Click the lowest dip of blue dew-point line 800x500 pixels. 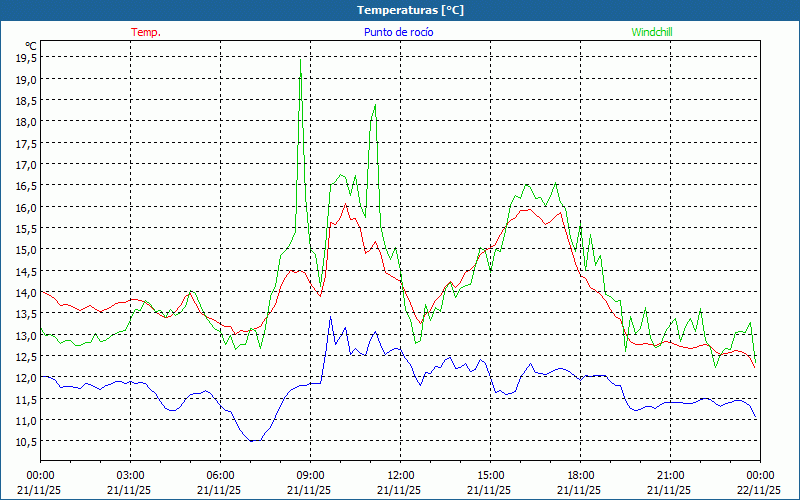pyautogui.click(x=255, y=440)
